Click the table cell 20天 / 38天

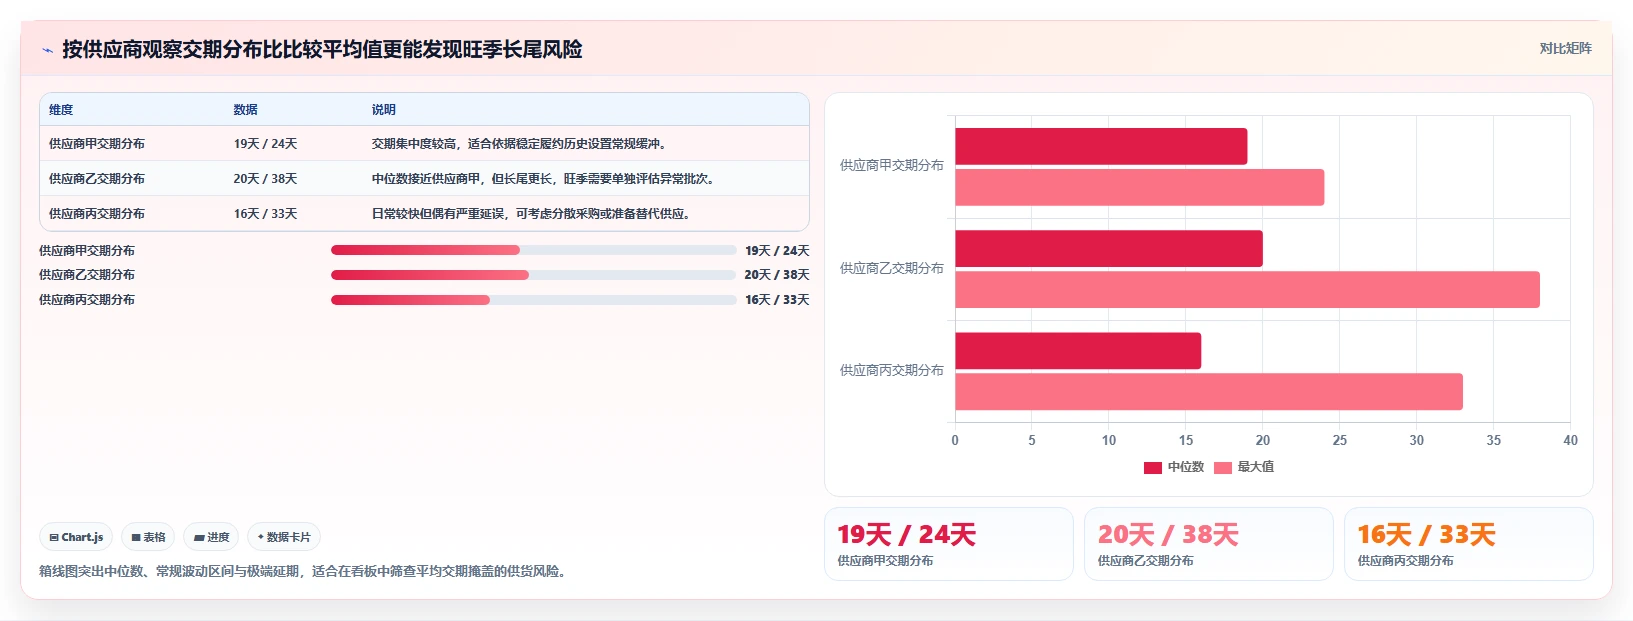click(x=265, y=179)
